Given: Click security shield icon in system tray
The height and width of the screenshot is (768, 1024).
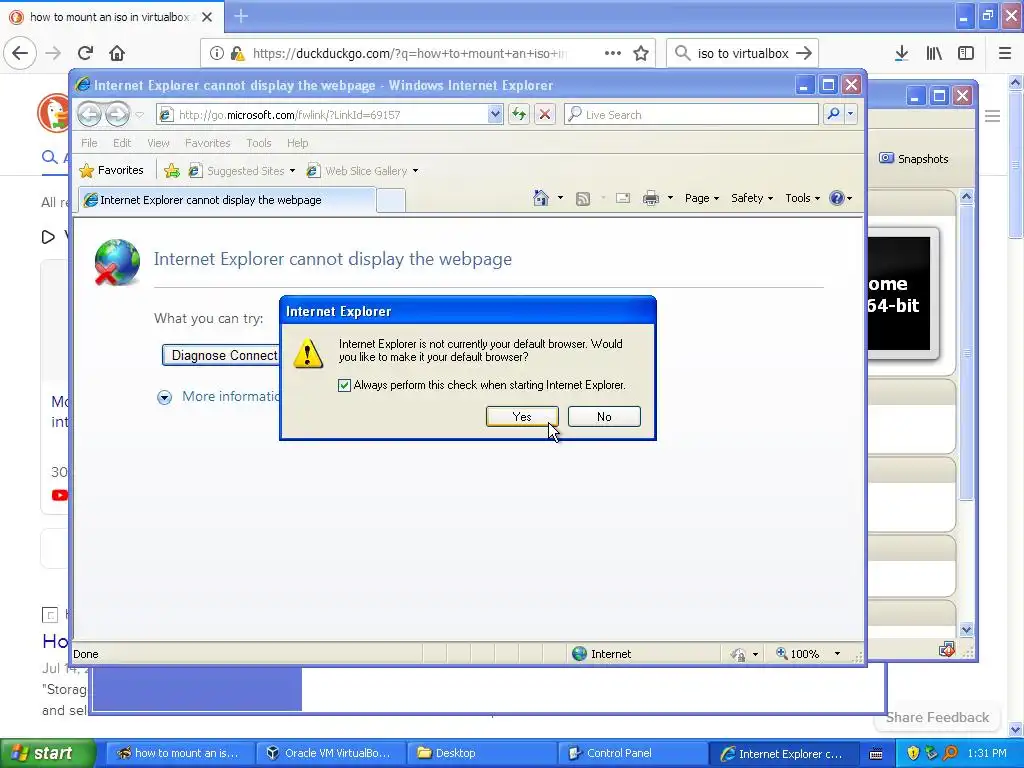Looking at the screenshot, I should coord(913,753).
